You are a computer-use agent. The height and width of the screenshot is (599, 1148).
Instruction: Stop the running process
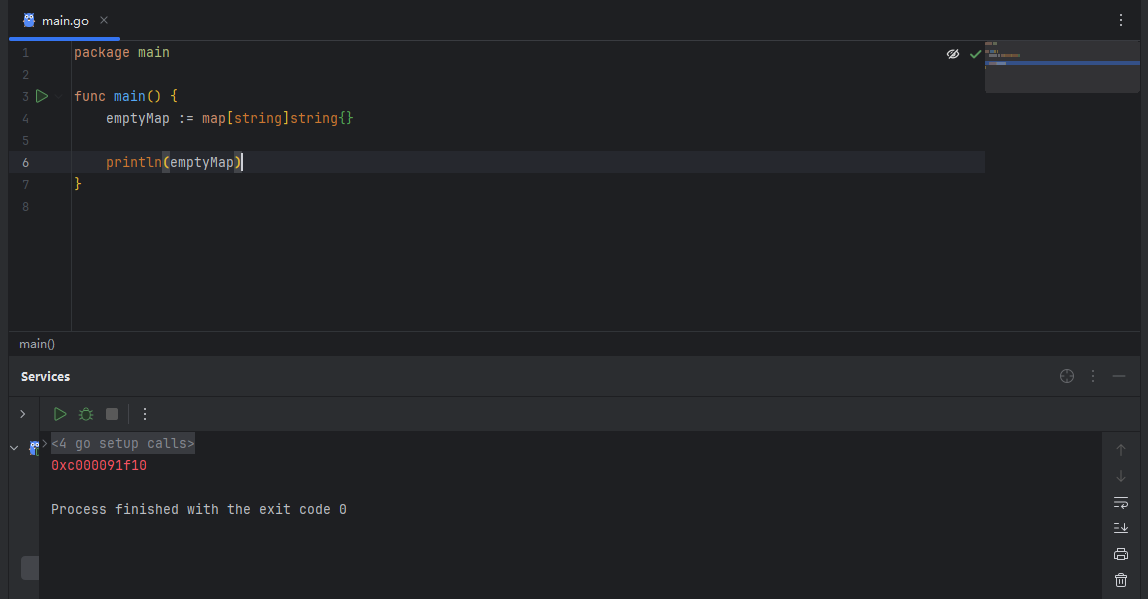(x=112, y=414)
